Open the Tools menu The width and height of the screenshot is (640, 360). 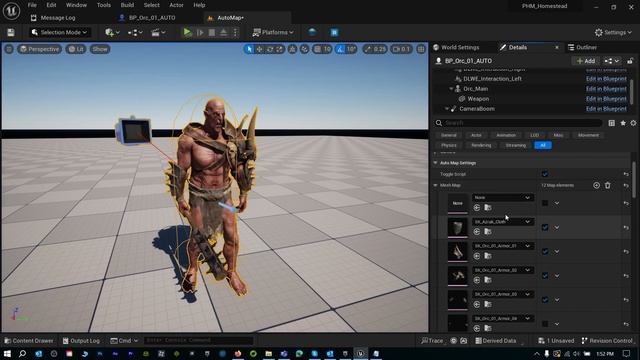(x=104, y=5)
